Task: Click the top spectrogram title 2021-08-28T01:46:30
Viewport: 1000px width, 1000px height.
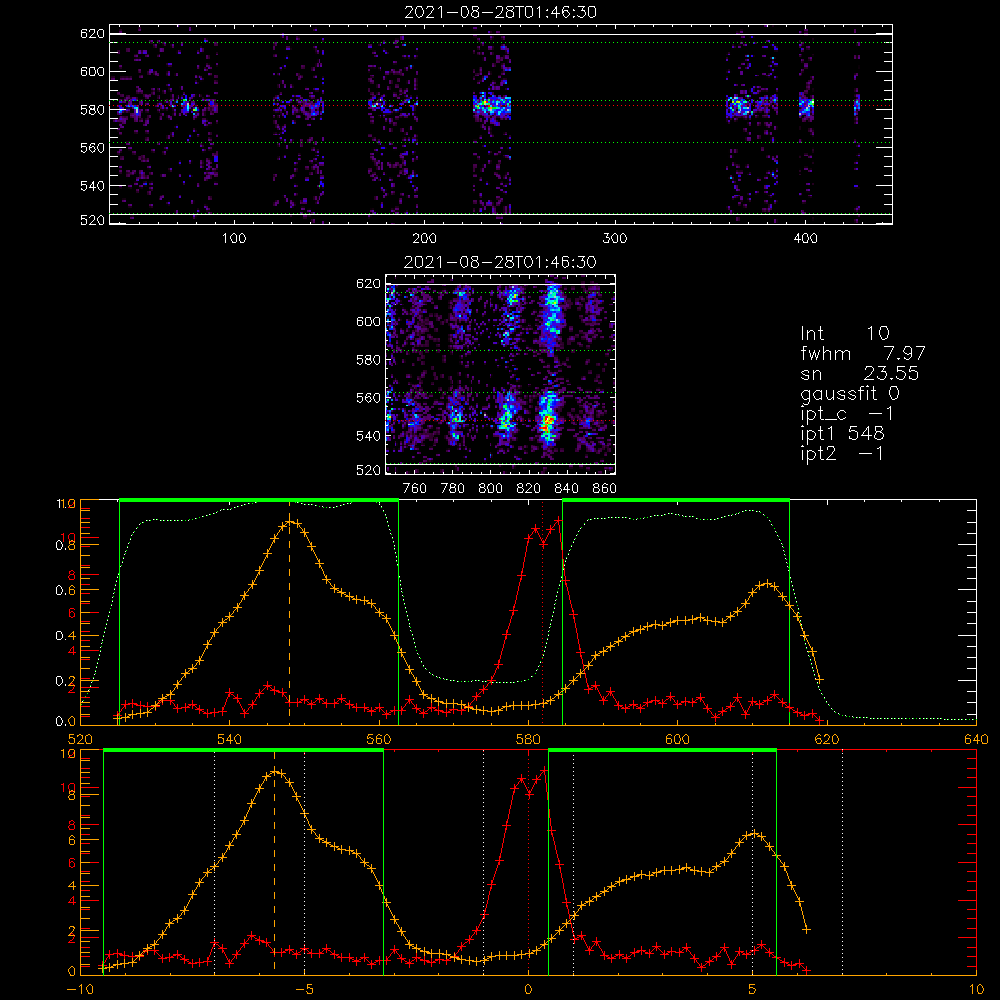Action: pyautogui.click(x=500, y=12)
